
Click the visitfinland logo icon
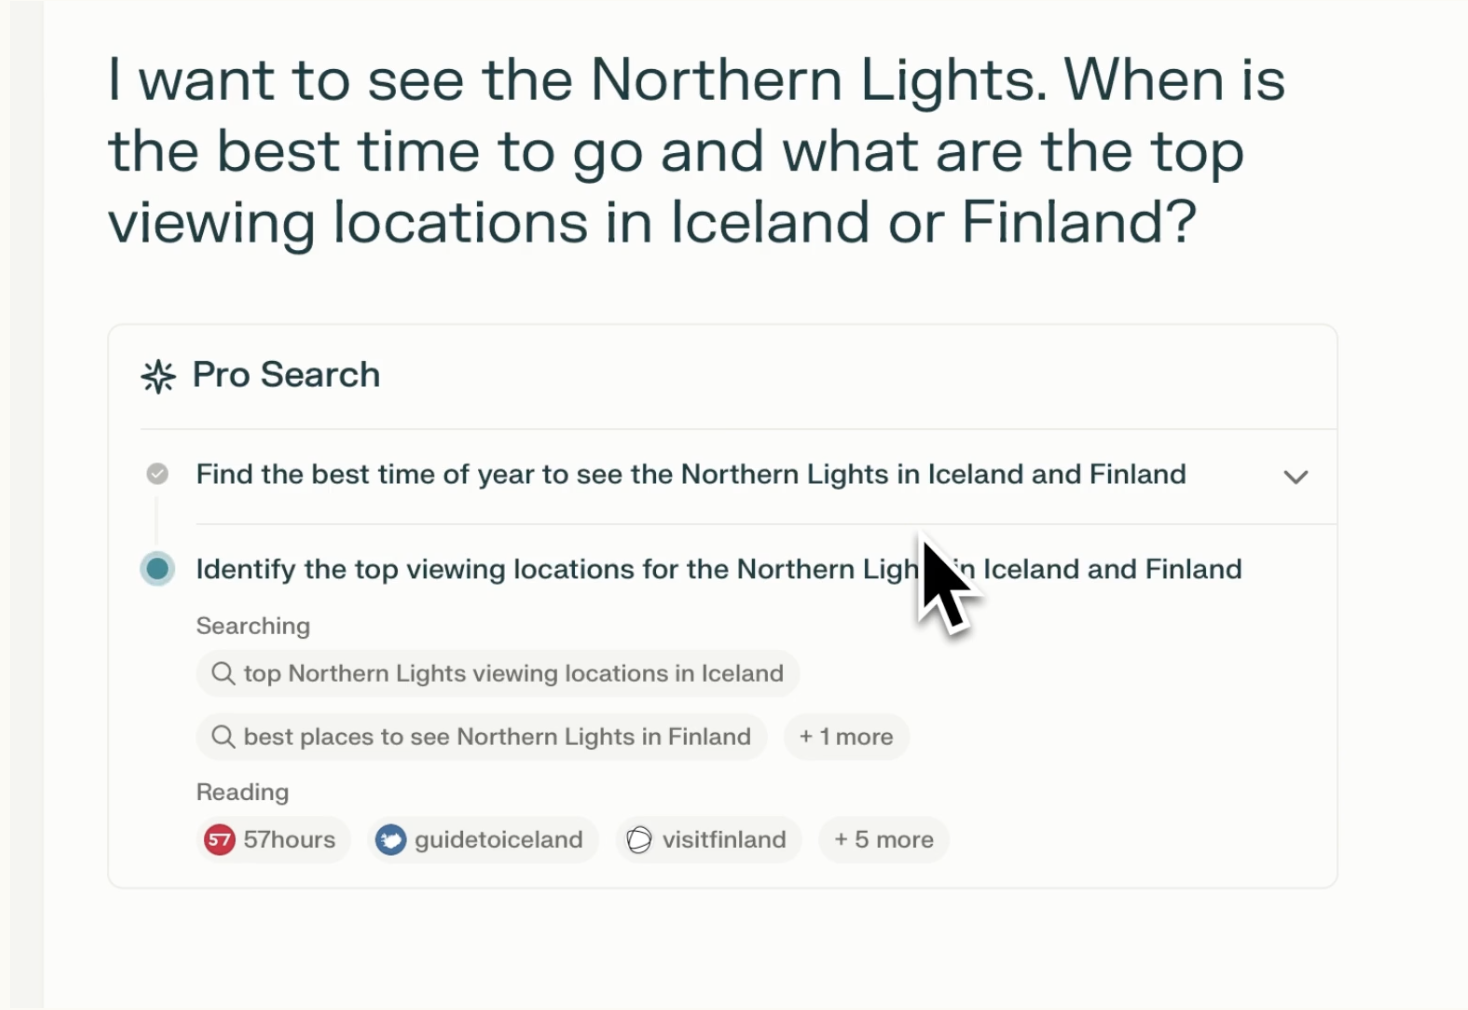pyautogui.click(x=639, y=840)
